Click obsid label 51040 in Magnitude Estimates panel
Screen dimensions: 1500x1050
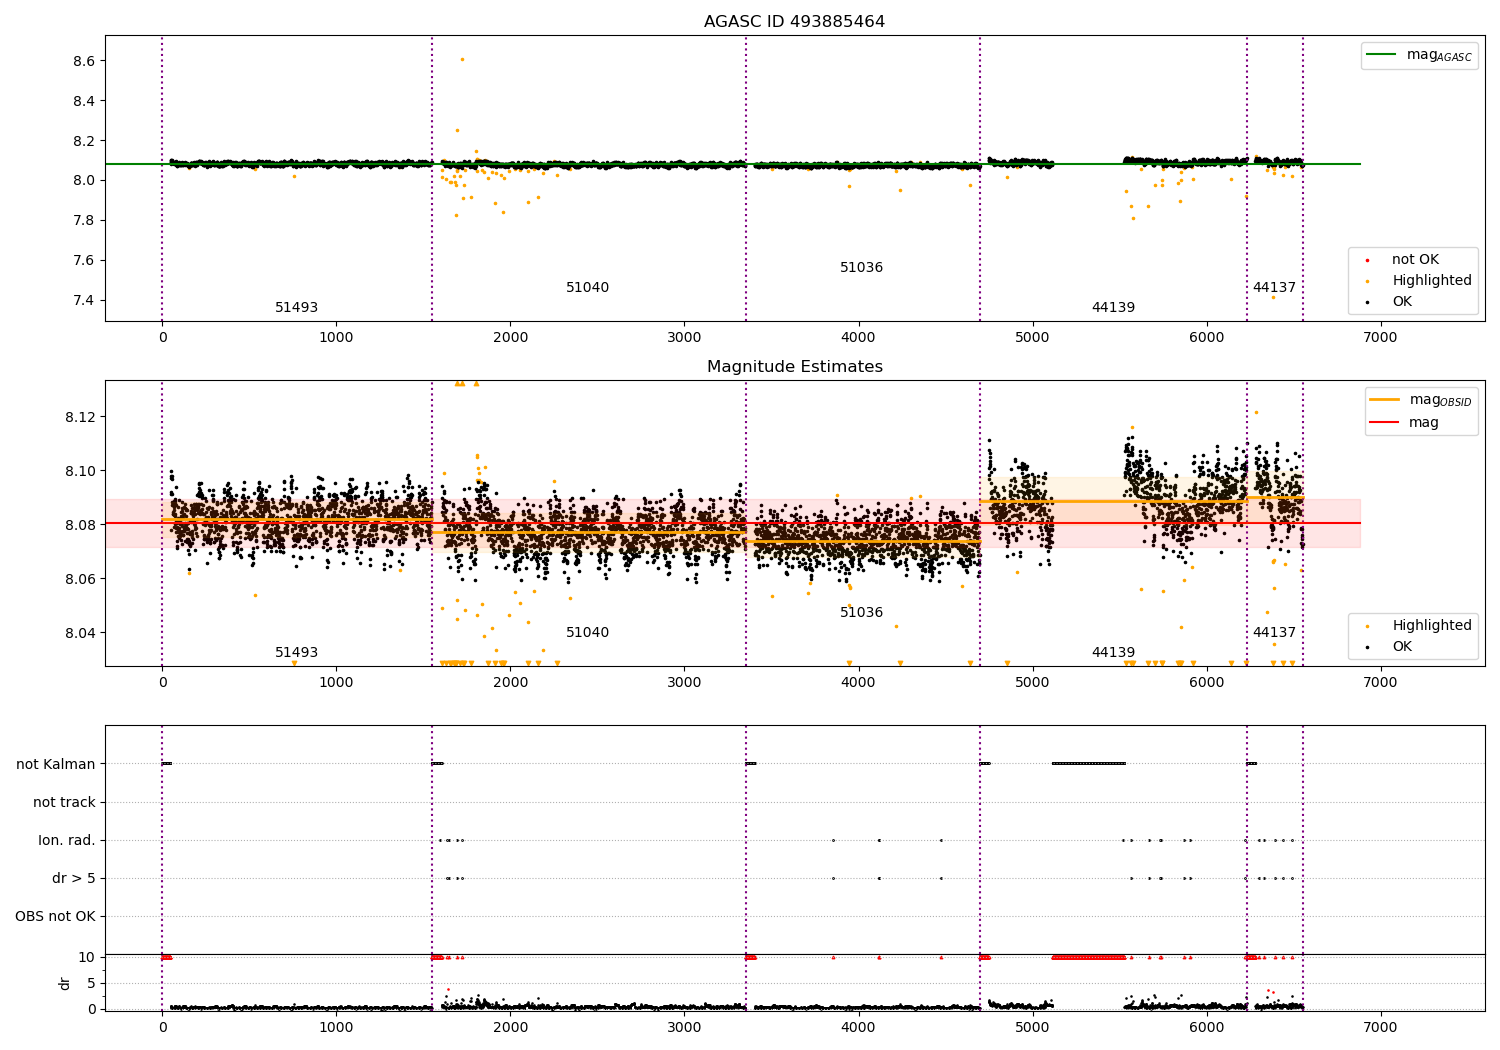[x=587, y=633]
